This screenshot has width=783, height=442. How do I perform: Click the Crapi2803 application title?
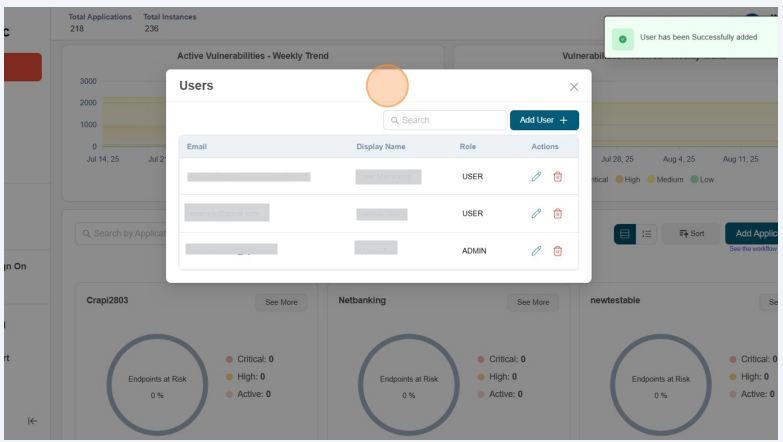click(107, 300)
